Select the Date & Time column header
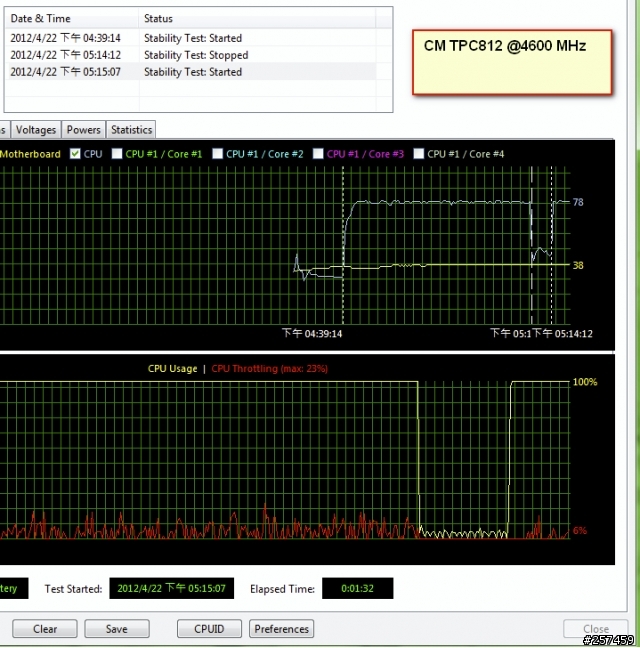 pyautogui.click(x=71, y=19)
